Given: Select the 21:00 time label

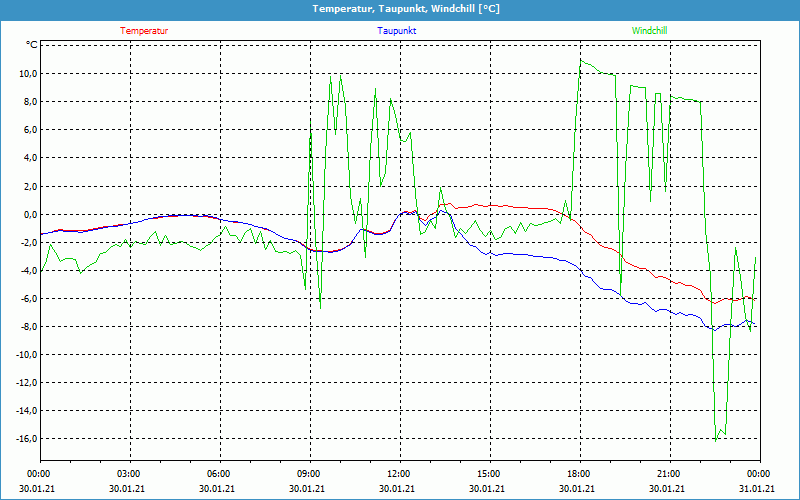Looking at the screenshot, I should 668,474.
